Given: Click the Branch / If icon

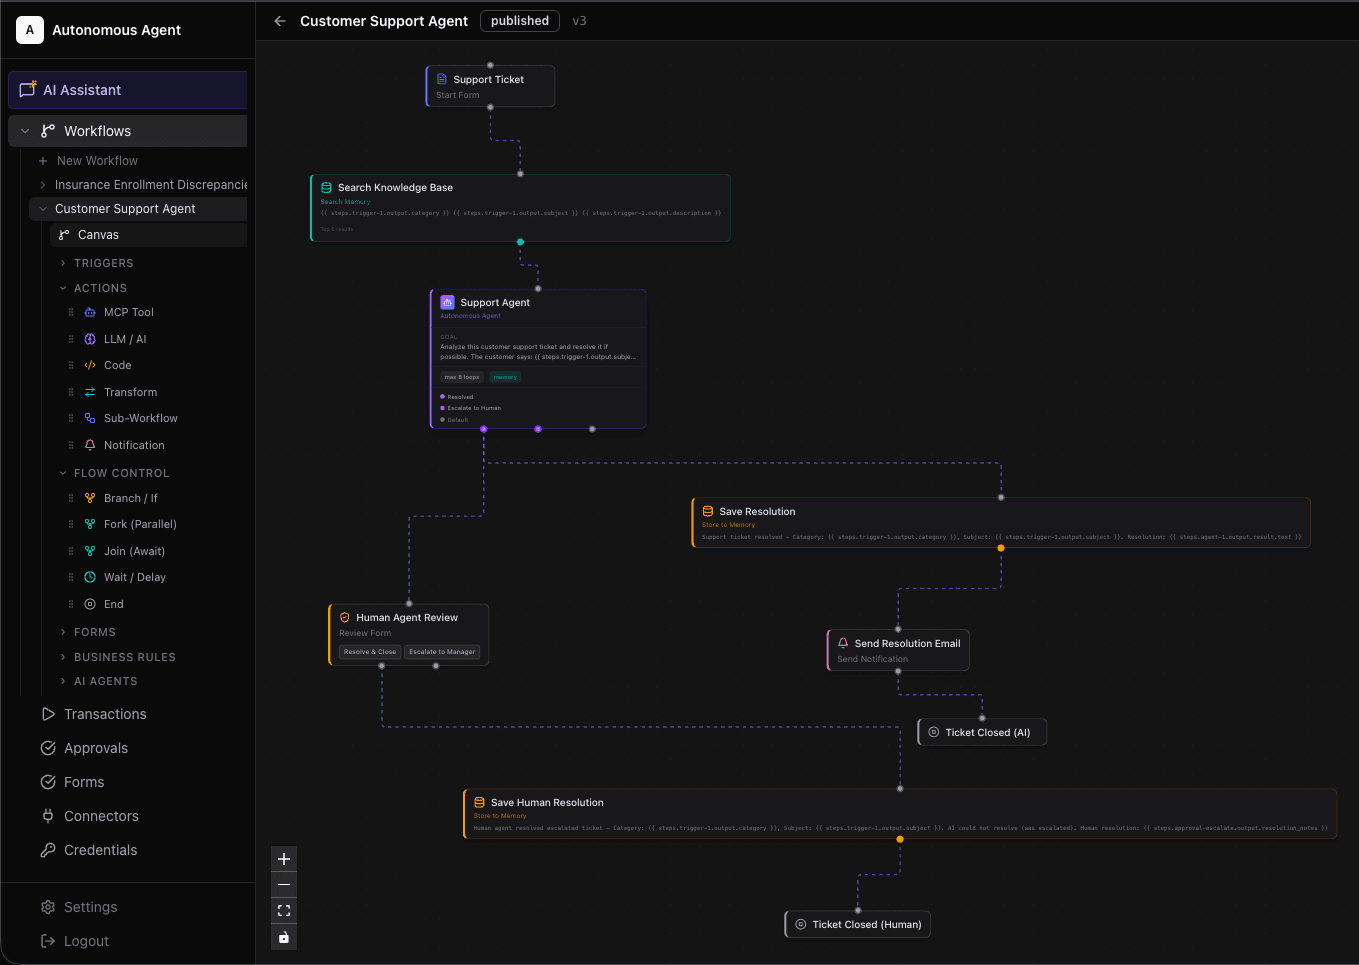Looking at the screenshot, I should 90,498.
